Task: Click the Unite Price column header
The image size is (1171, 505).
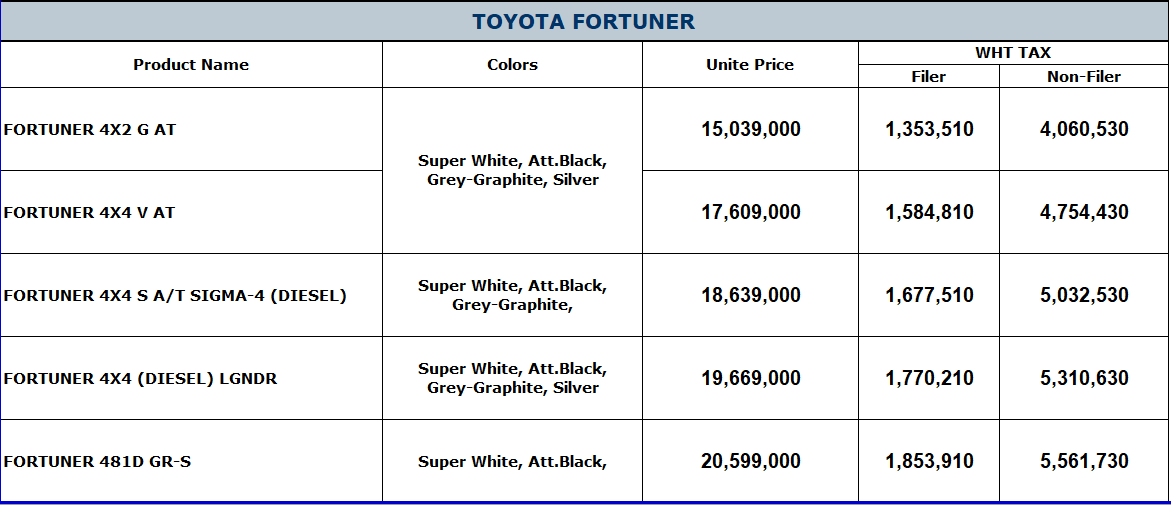Action: [x=750, y=64]
